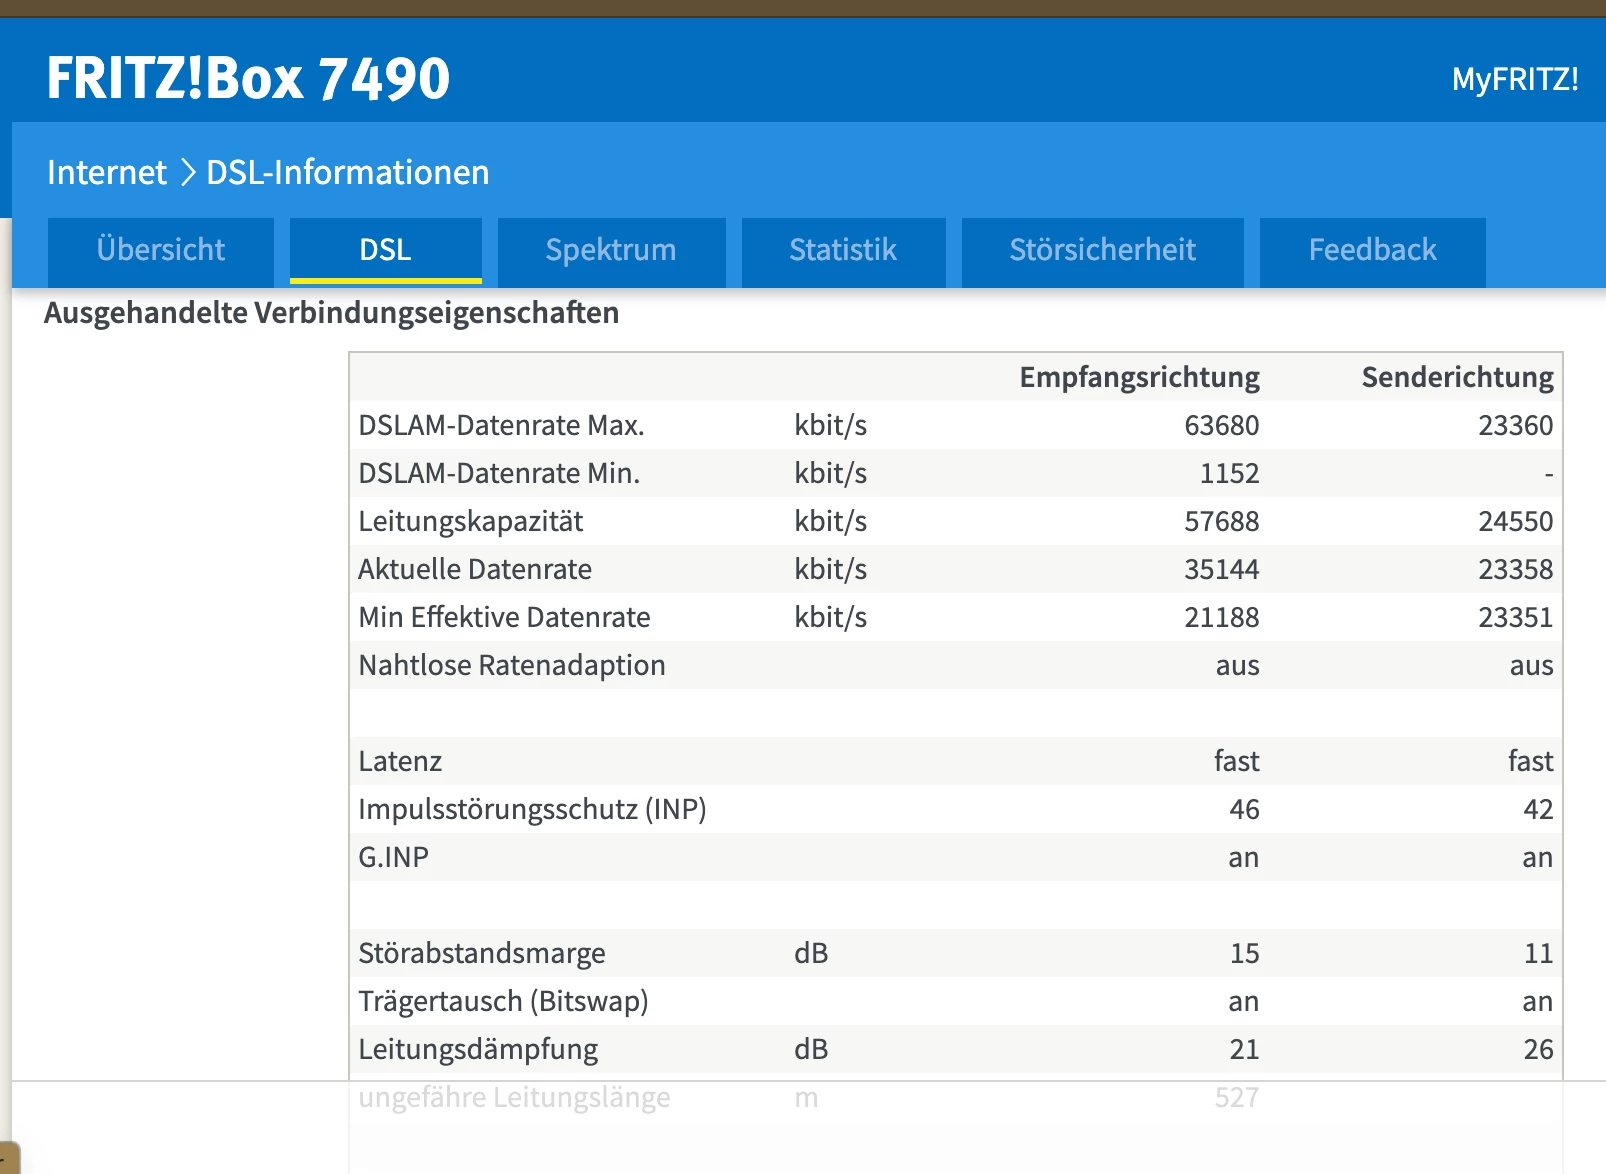Click the Störabstandsmarge row label
Screen dimensions: 1606x1174
(482, 953)
